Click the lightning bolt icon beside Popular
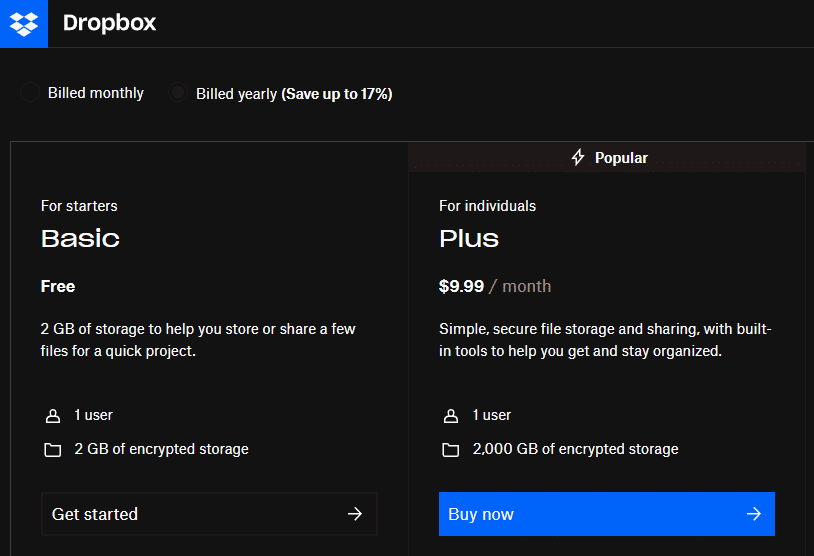814x556 pixels. (578, 157)
